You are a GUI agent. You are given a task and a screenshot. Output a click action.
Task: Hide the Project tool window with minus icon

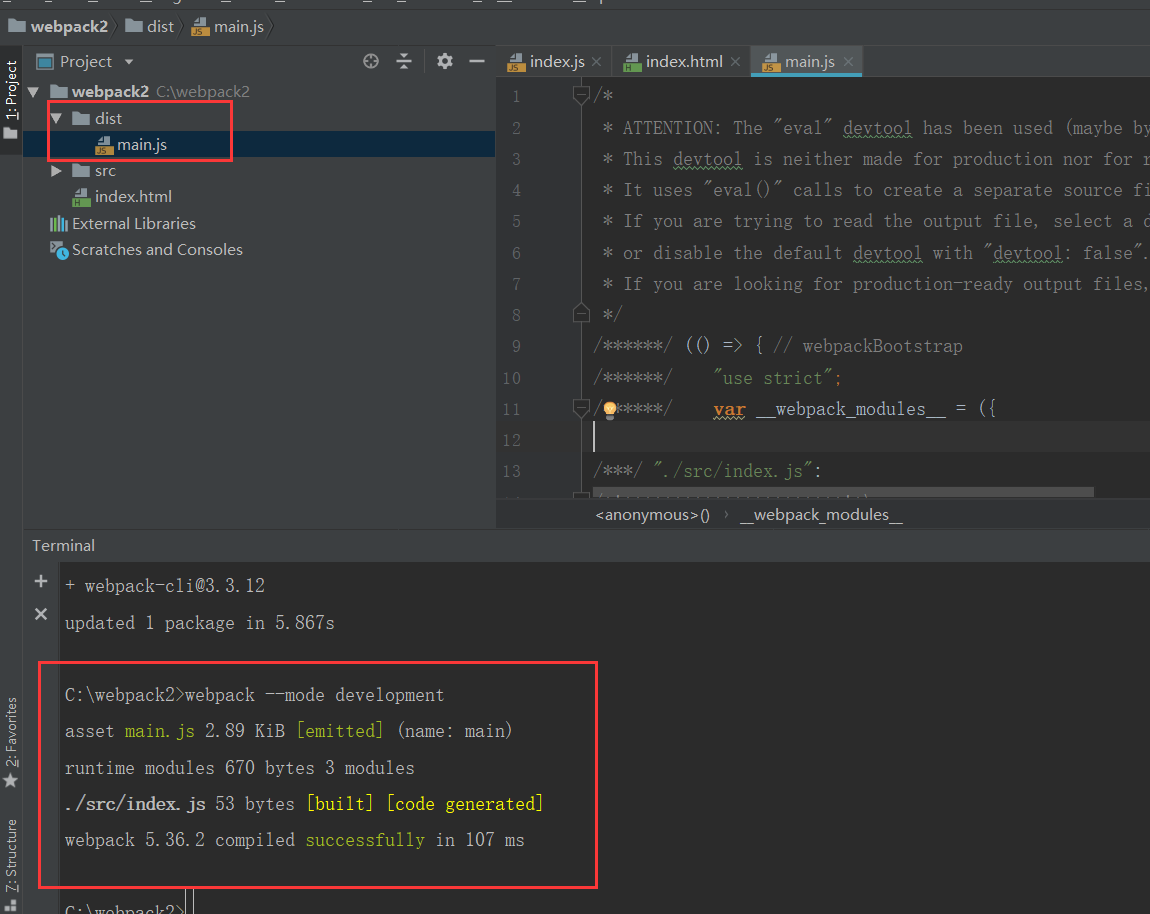pos(477,61)
